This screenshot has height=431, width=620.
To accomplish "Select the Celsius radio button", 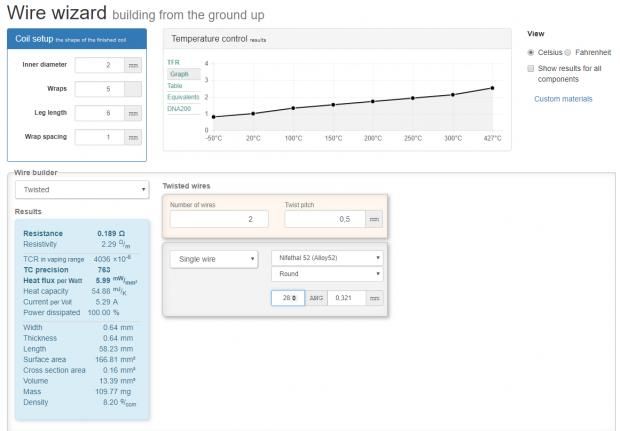I will (x=531, y=52).
